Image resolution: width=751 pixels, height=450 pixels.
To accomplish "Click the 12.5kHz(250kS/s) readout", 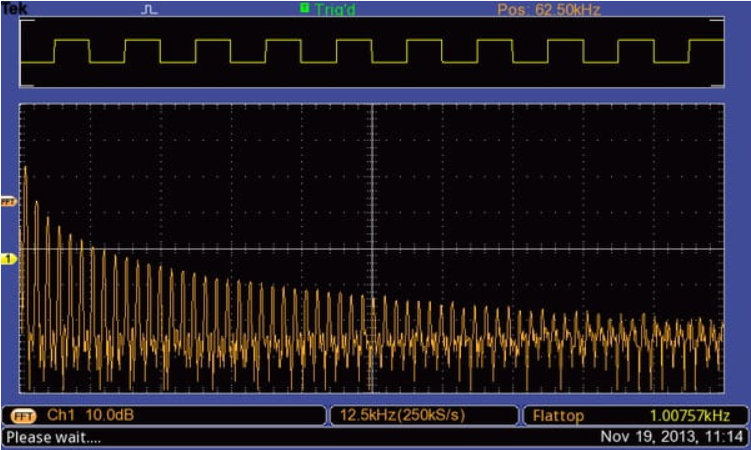I will (x=402, y=415).
